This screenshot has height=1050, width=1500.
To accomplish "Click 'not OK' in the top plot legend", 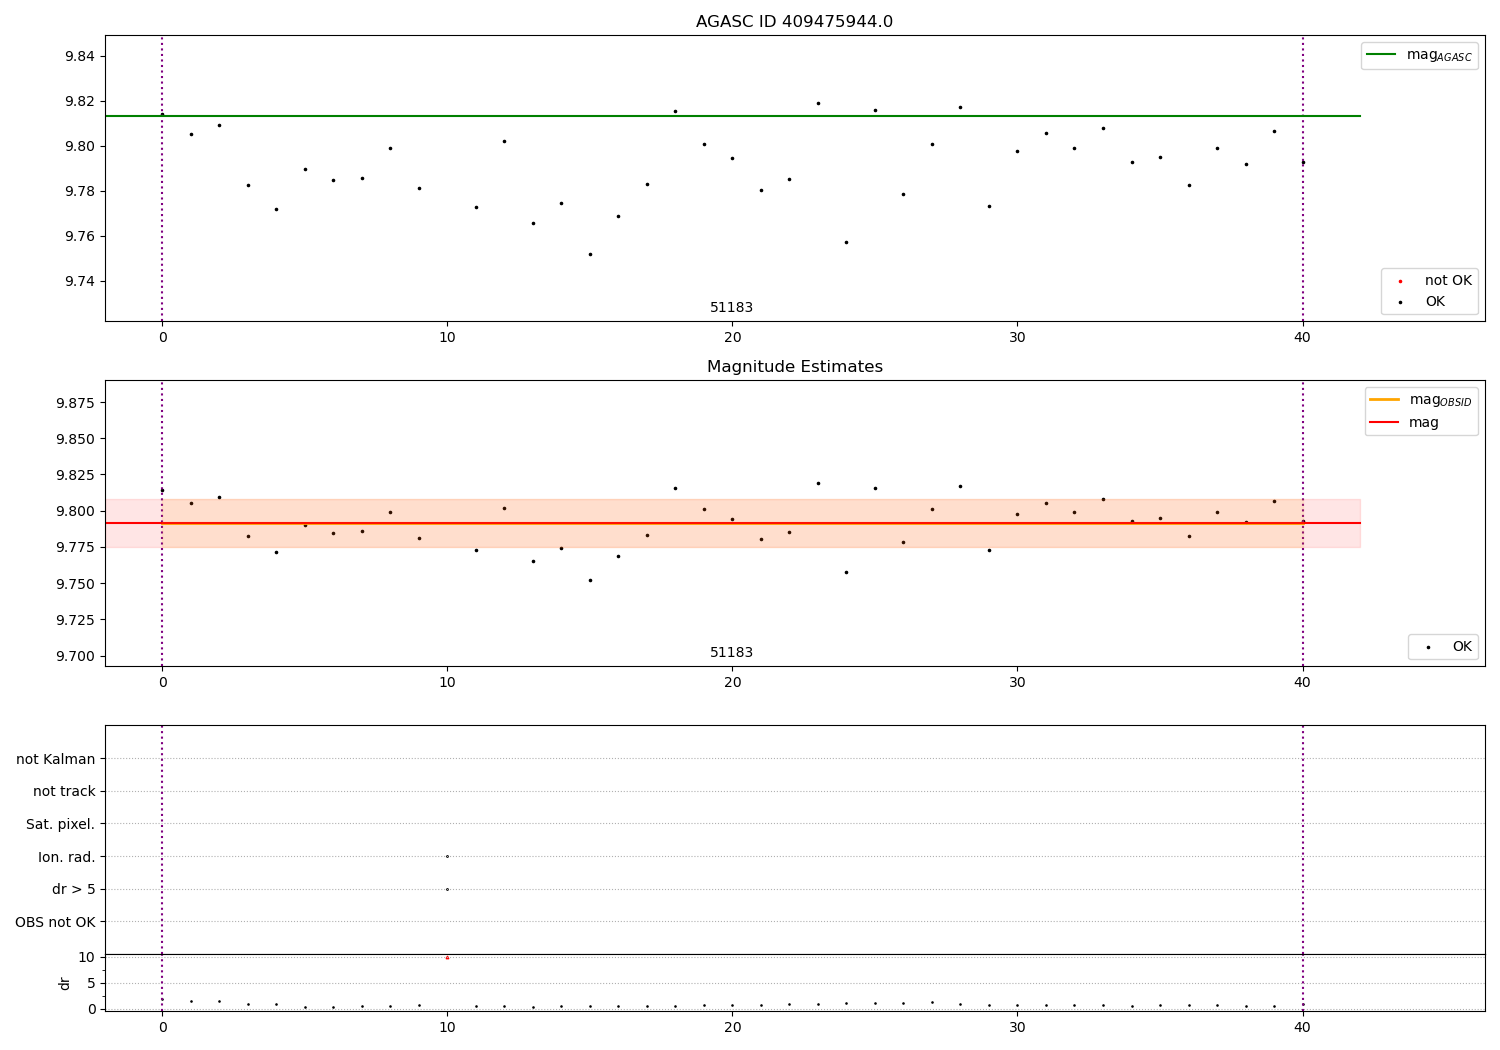I will [1448, 281].
